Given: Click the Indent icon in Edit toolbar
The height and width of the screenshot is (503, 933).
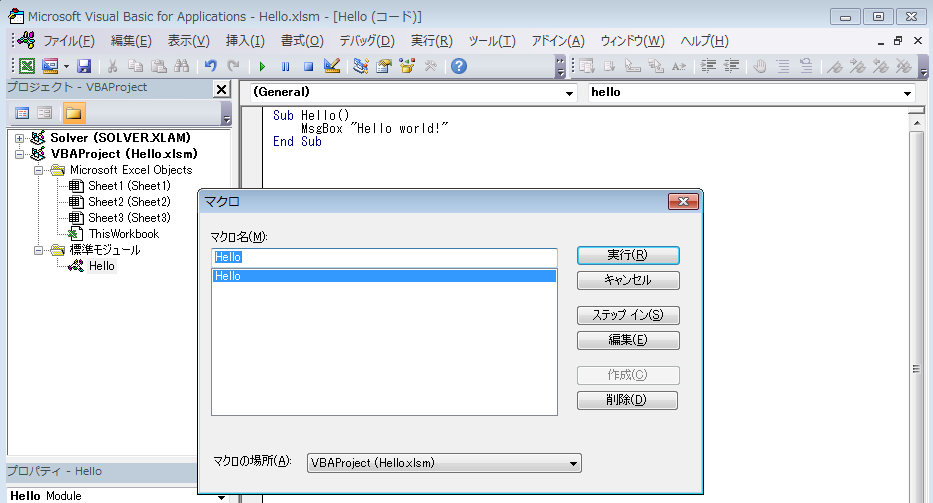Looking at the screenshot, I should [708, 66].
